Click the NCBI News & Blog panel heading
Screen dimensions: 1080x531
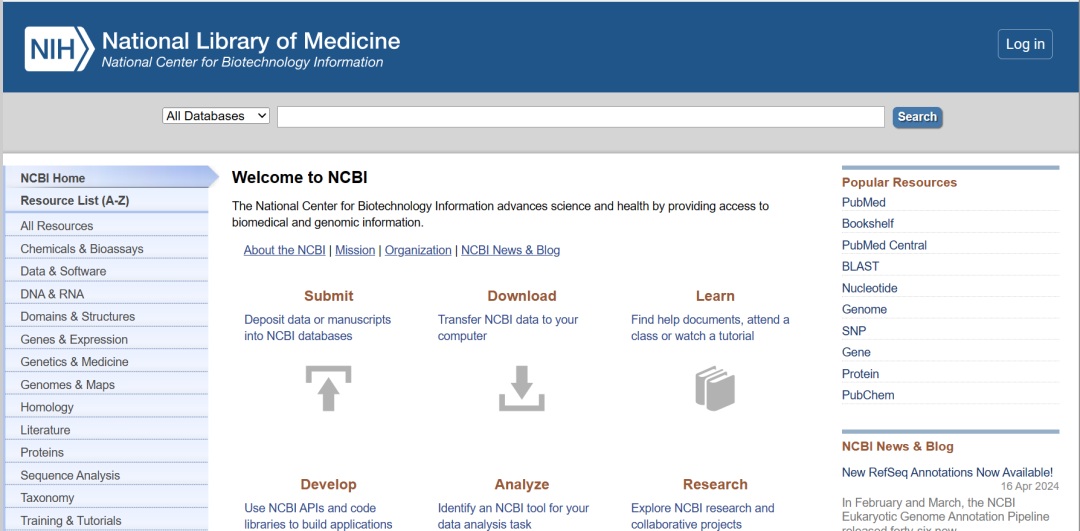pos(897,446)
